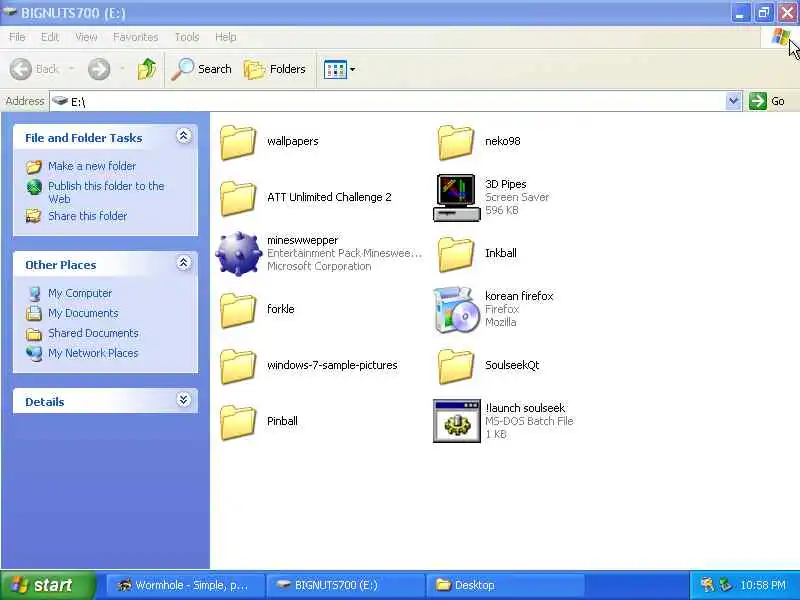Collapse the Other Places panel
Image resolution: width=800 pixels, height=600 pixels.
[x=184, y=263]
